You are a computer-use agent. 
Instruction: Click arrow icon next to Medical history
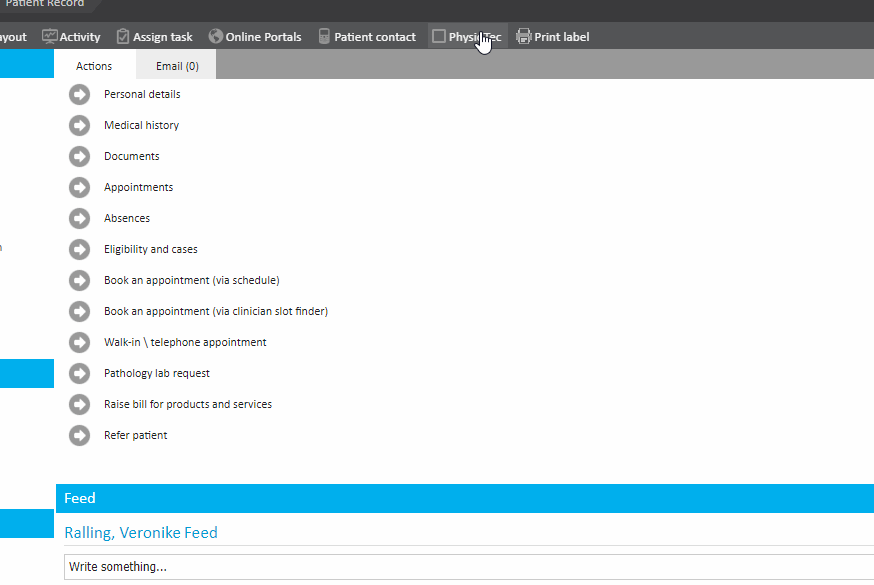(80, 125)
